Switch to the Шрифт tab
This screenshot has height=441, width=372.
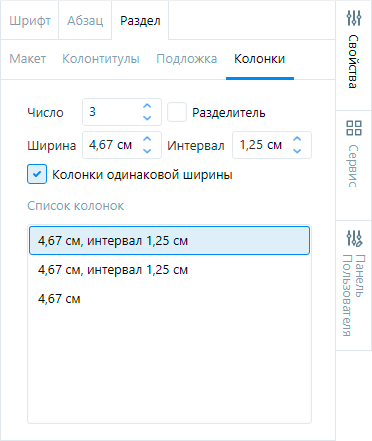click(x=30, y=21)
